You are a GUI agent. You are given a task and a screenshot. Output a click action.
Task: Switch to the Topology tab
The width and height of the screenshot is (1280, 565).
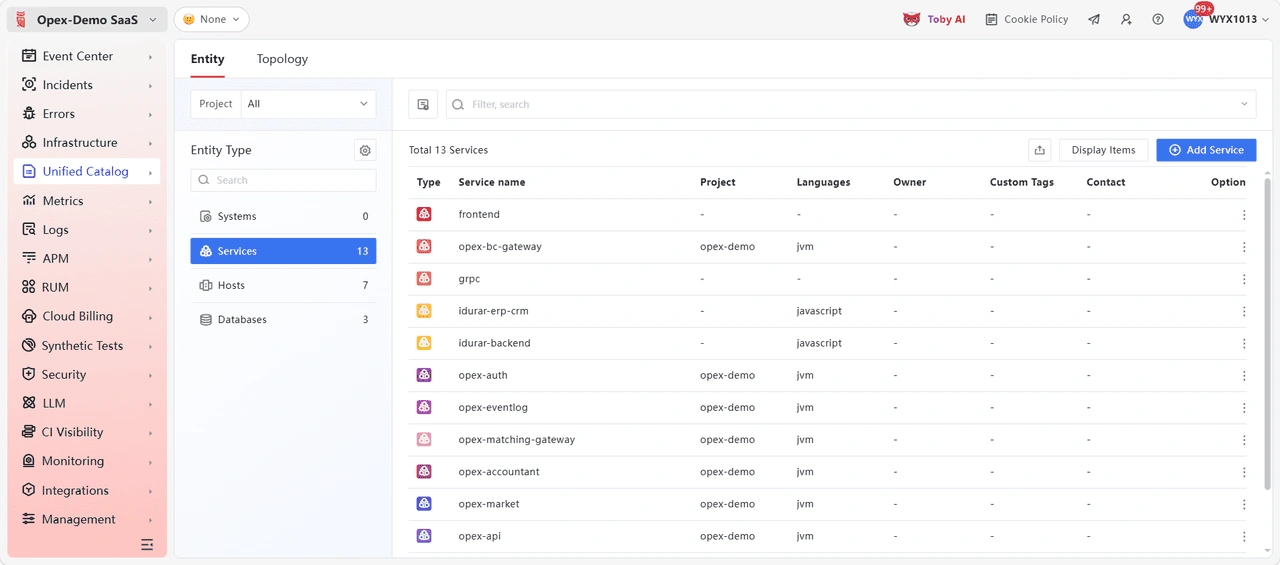tap(282, 59)
